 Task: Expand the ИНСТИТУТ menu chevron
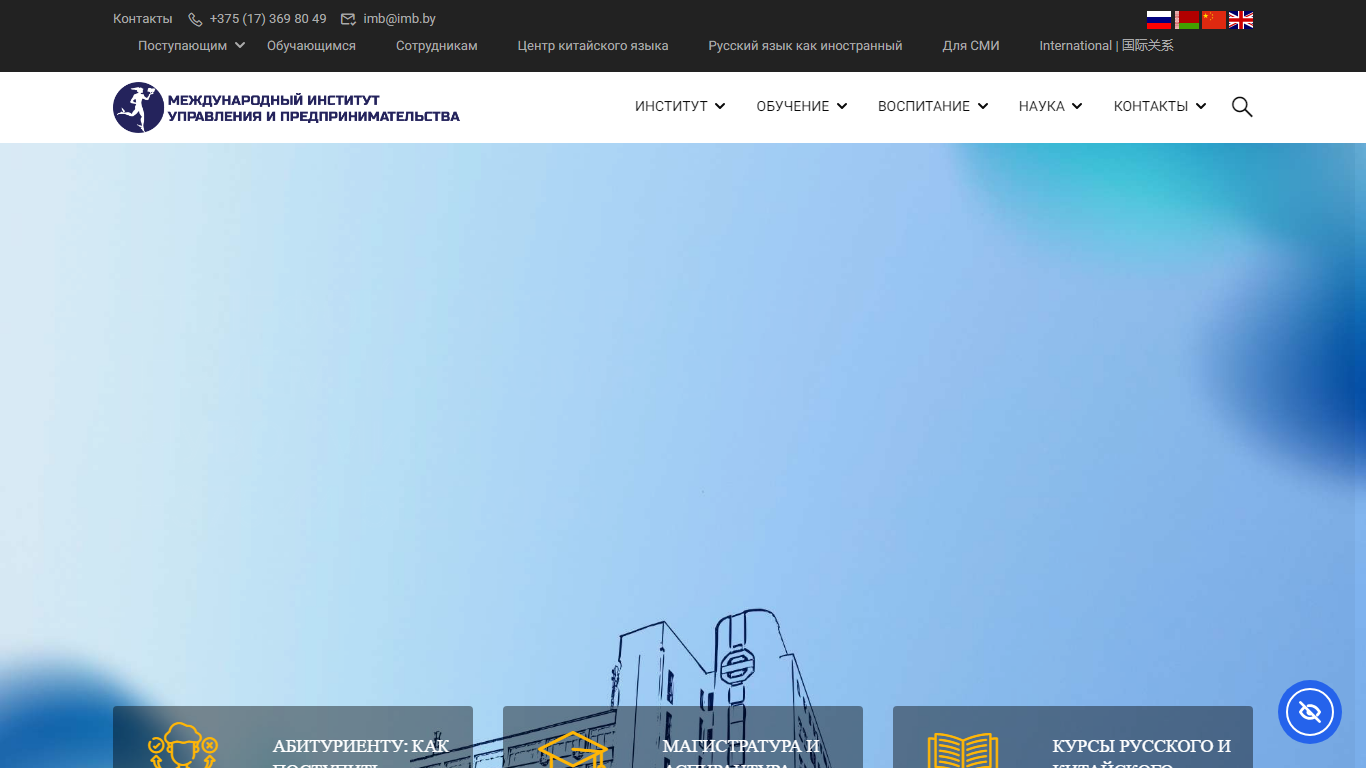720,106
